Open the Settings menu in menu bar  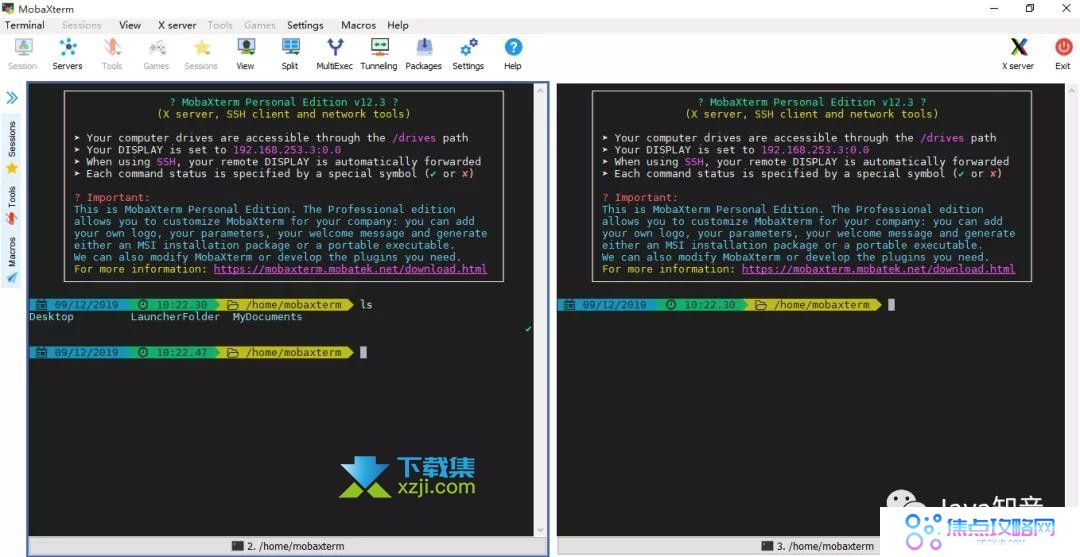point(305,25)
